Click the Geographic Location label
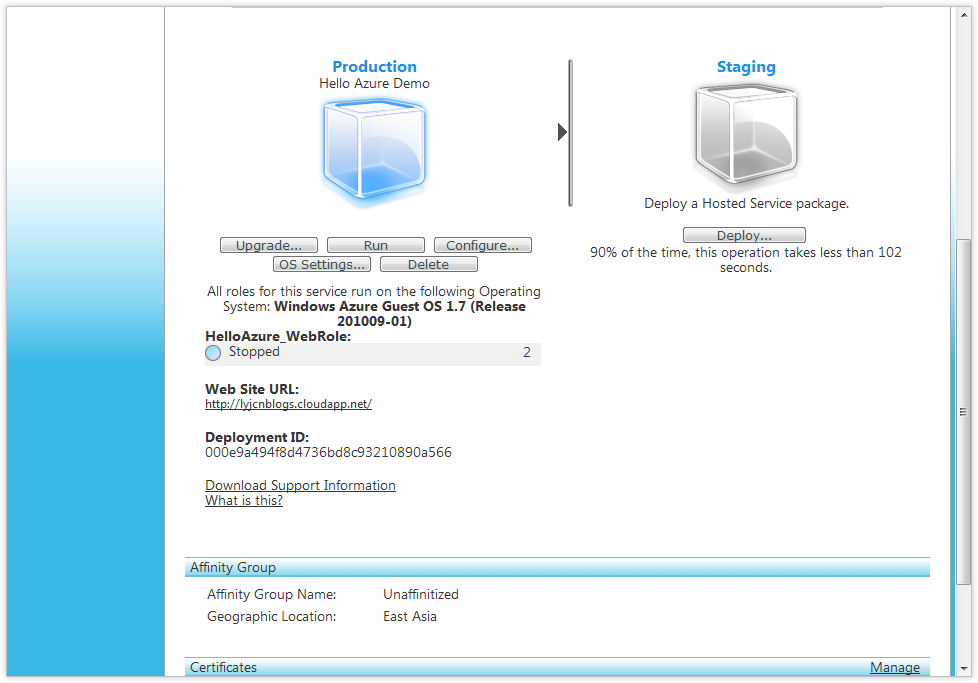The height and width of the screenshot is (683, 978). tap(271, 616)
